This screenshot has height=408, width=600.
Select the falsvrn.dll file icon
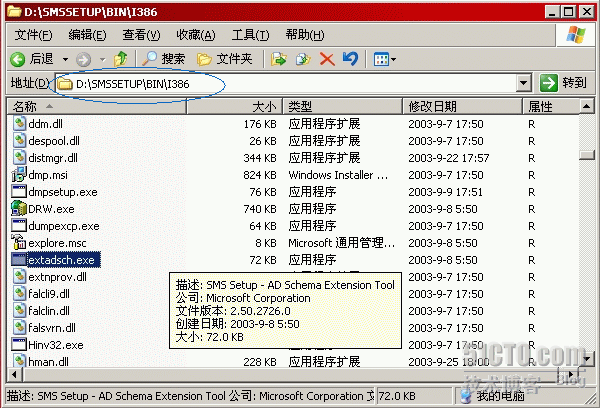pyautogui.click(x=19, y=328)
